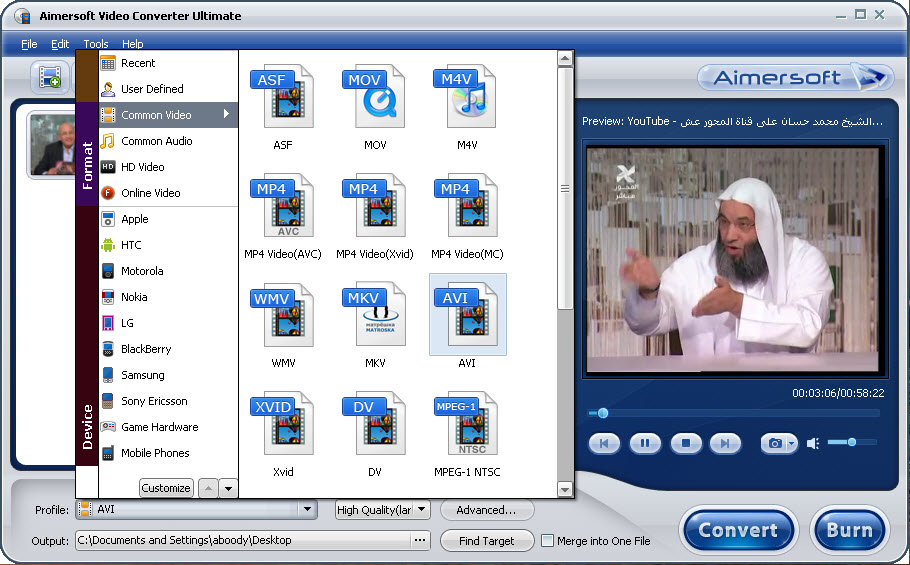Pick the M4V format icon
This screenshot has width=910, height=565.
point(466,97)
